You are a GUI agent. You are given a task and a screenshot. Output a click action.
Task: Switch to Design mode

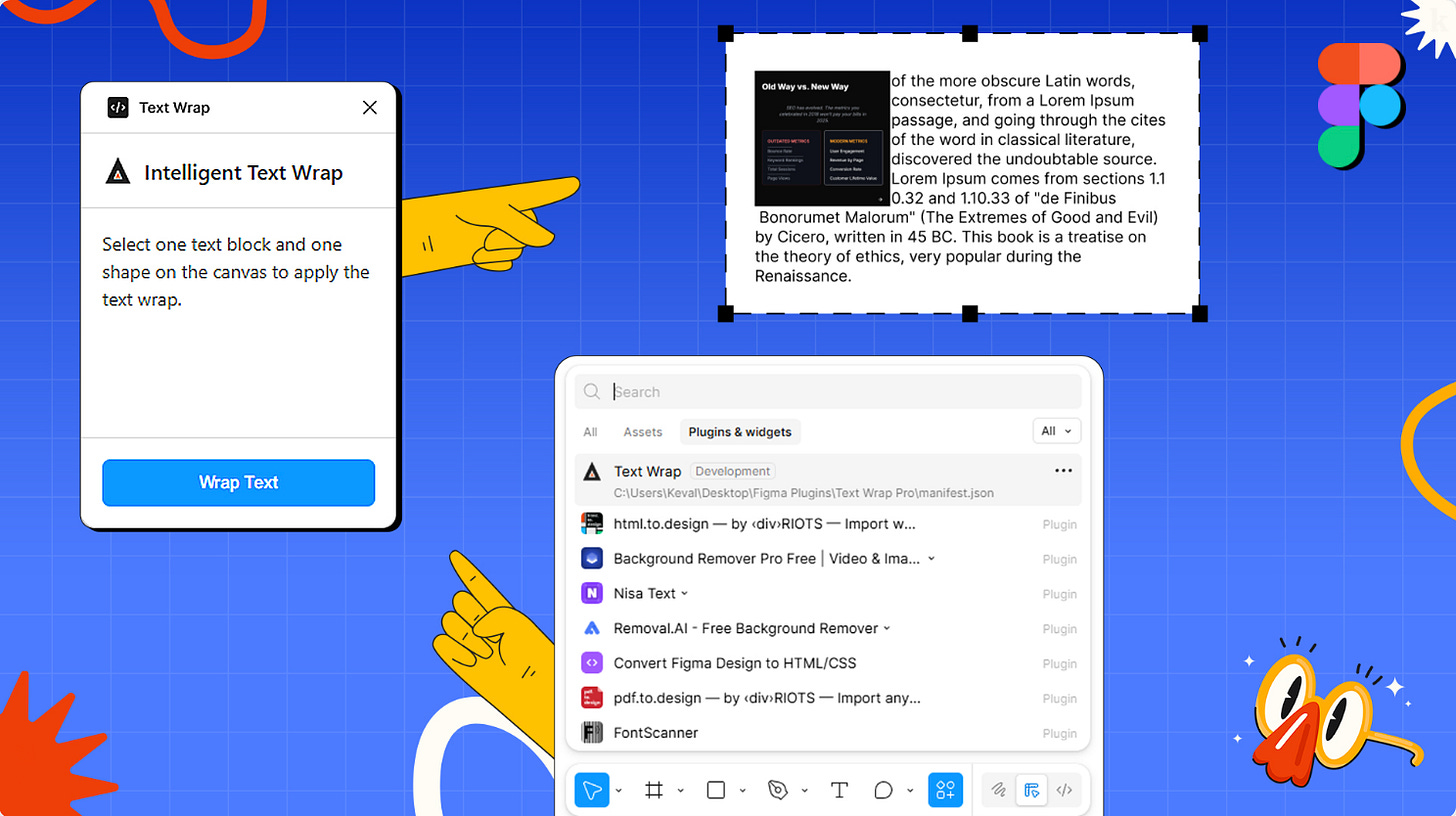(1031, 790)
